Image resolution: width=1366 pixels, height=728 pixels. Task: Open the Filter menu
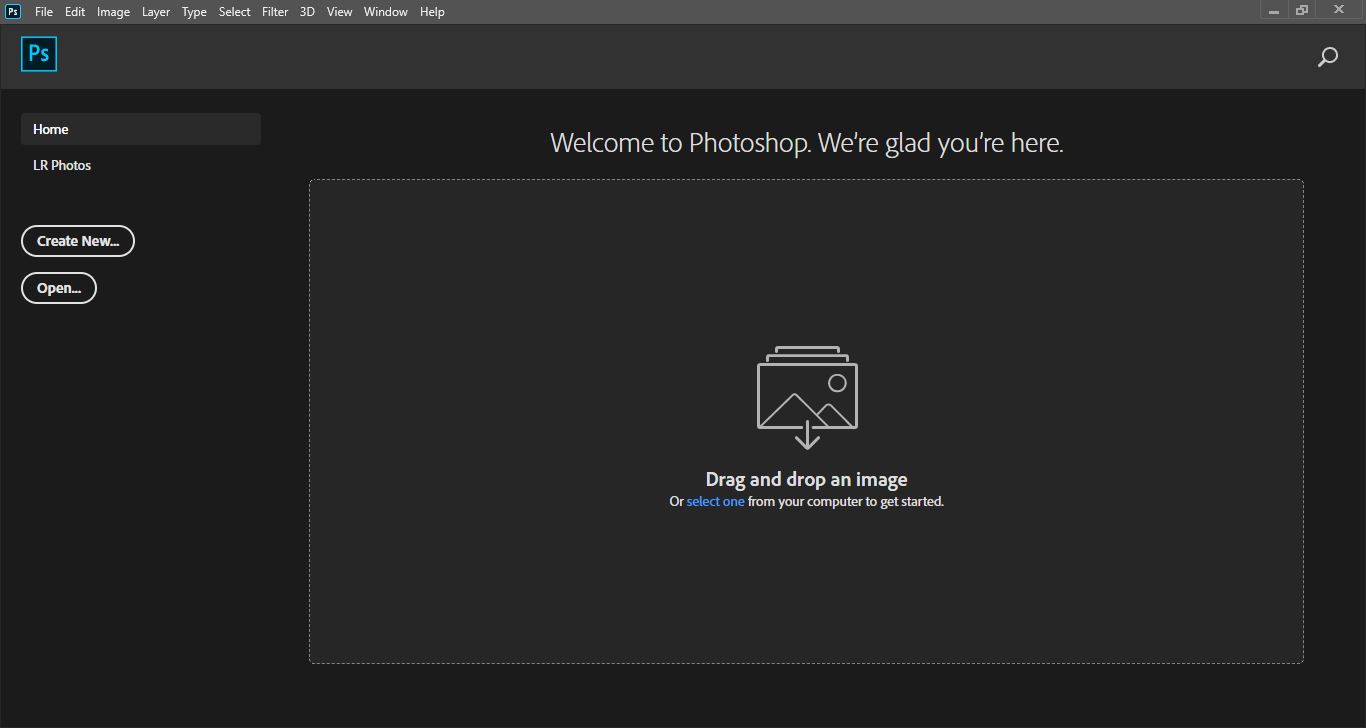(x=274, y=11)
